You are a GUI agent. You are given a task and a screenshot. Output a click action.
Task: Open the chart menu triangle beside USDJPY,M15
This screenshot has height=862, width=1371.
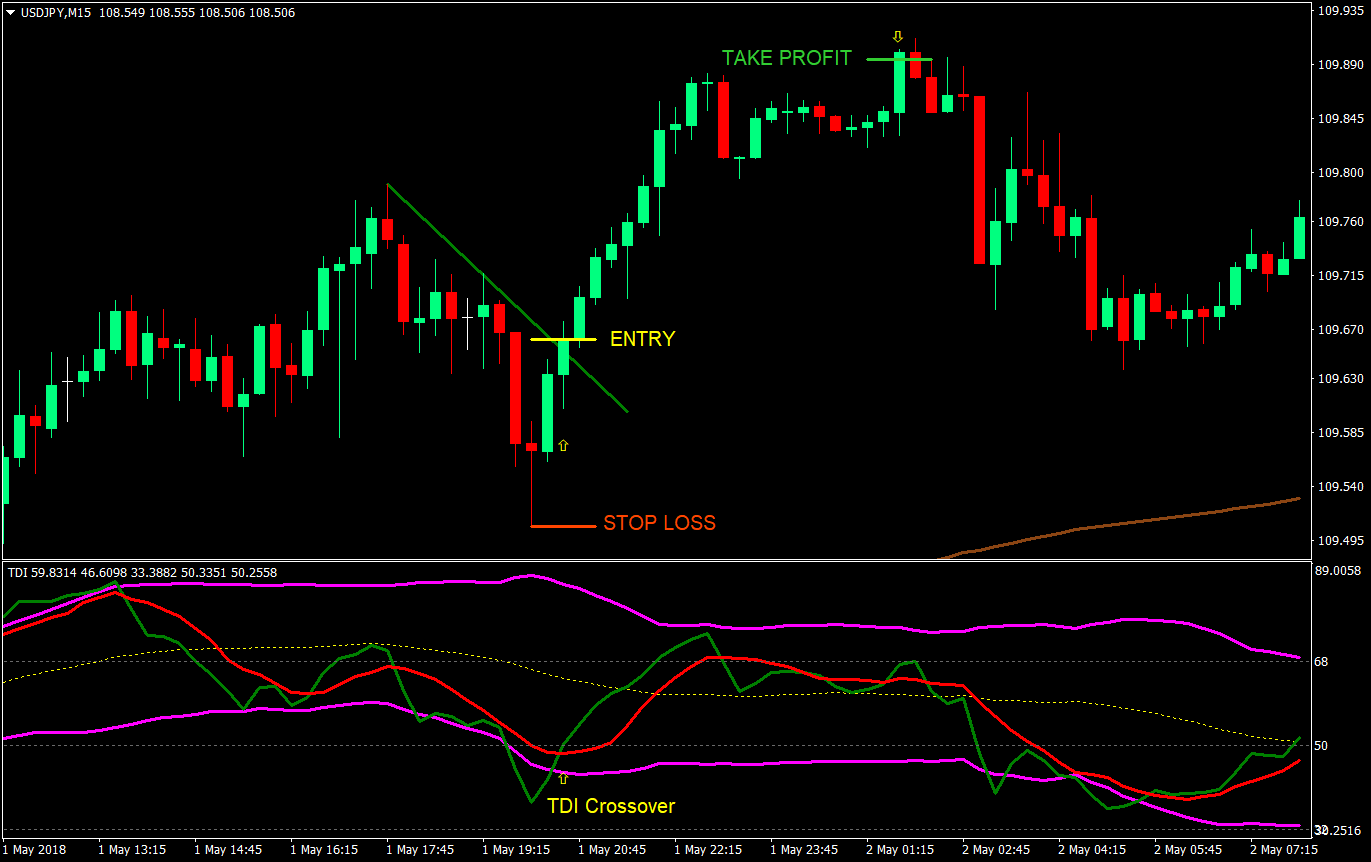[10, 13]
